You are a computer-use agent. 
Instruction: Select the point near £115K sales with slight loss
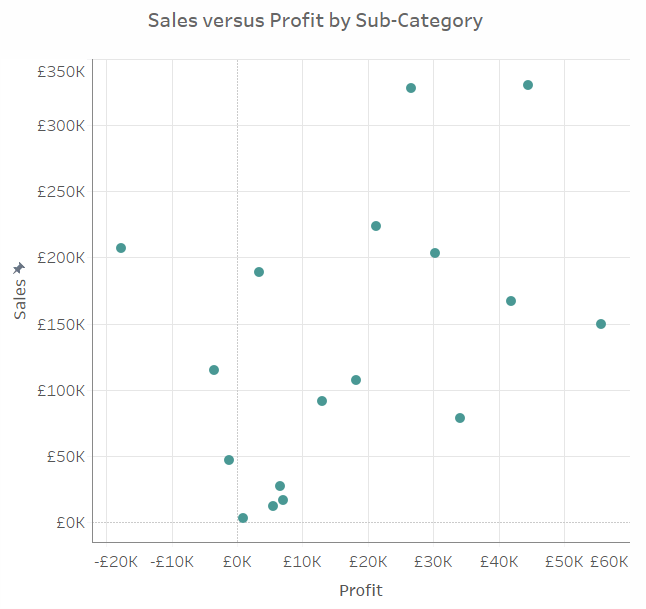214,370
